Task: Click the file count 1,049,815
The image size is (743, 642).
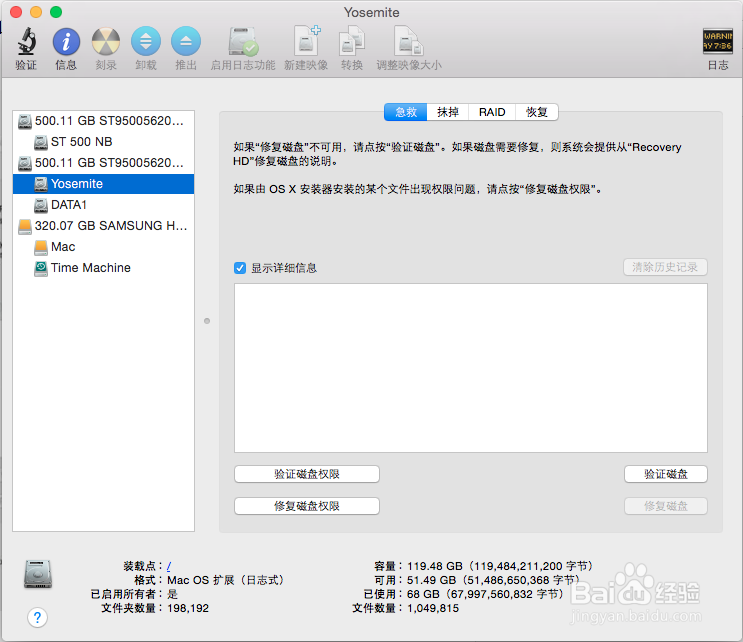Action: point(433,608)
